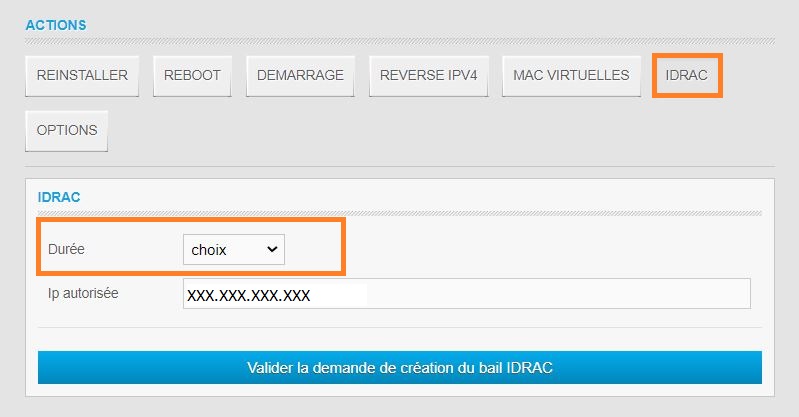
Task: Click the REINSTALLER action button
Action: point(82,75)
